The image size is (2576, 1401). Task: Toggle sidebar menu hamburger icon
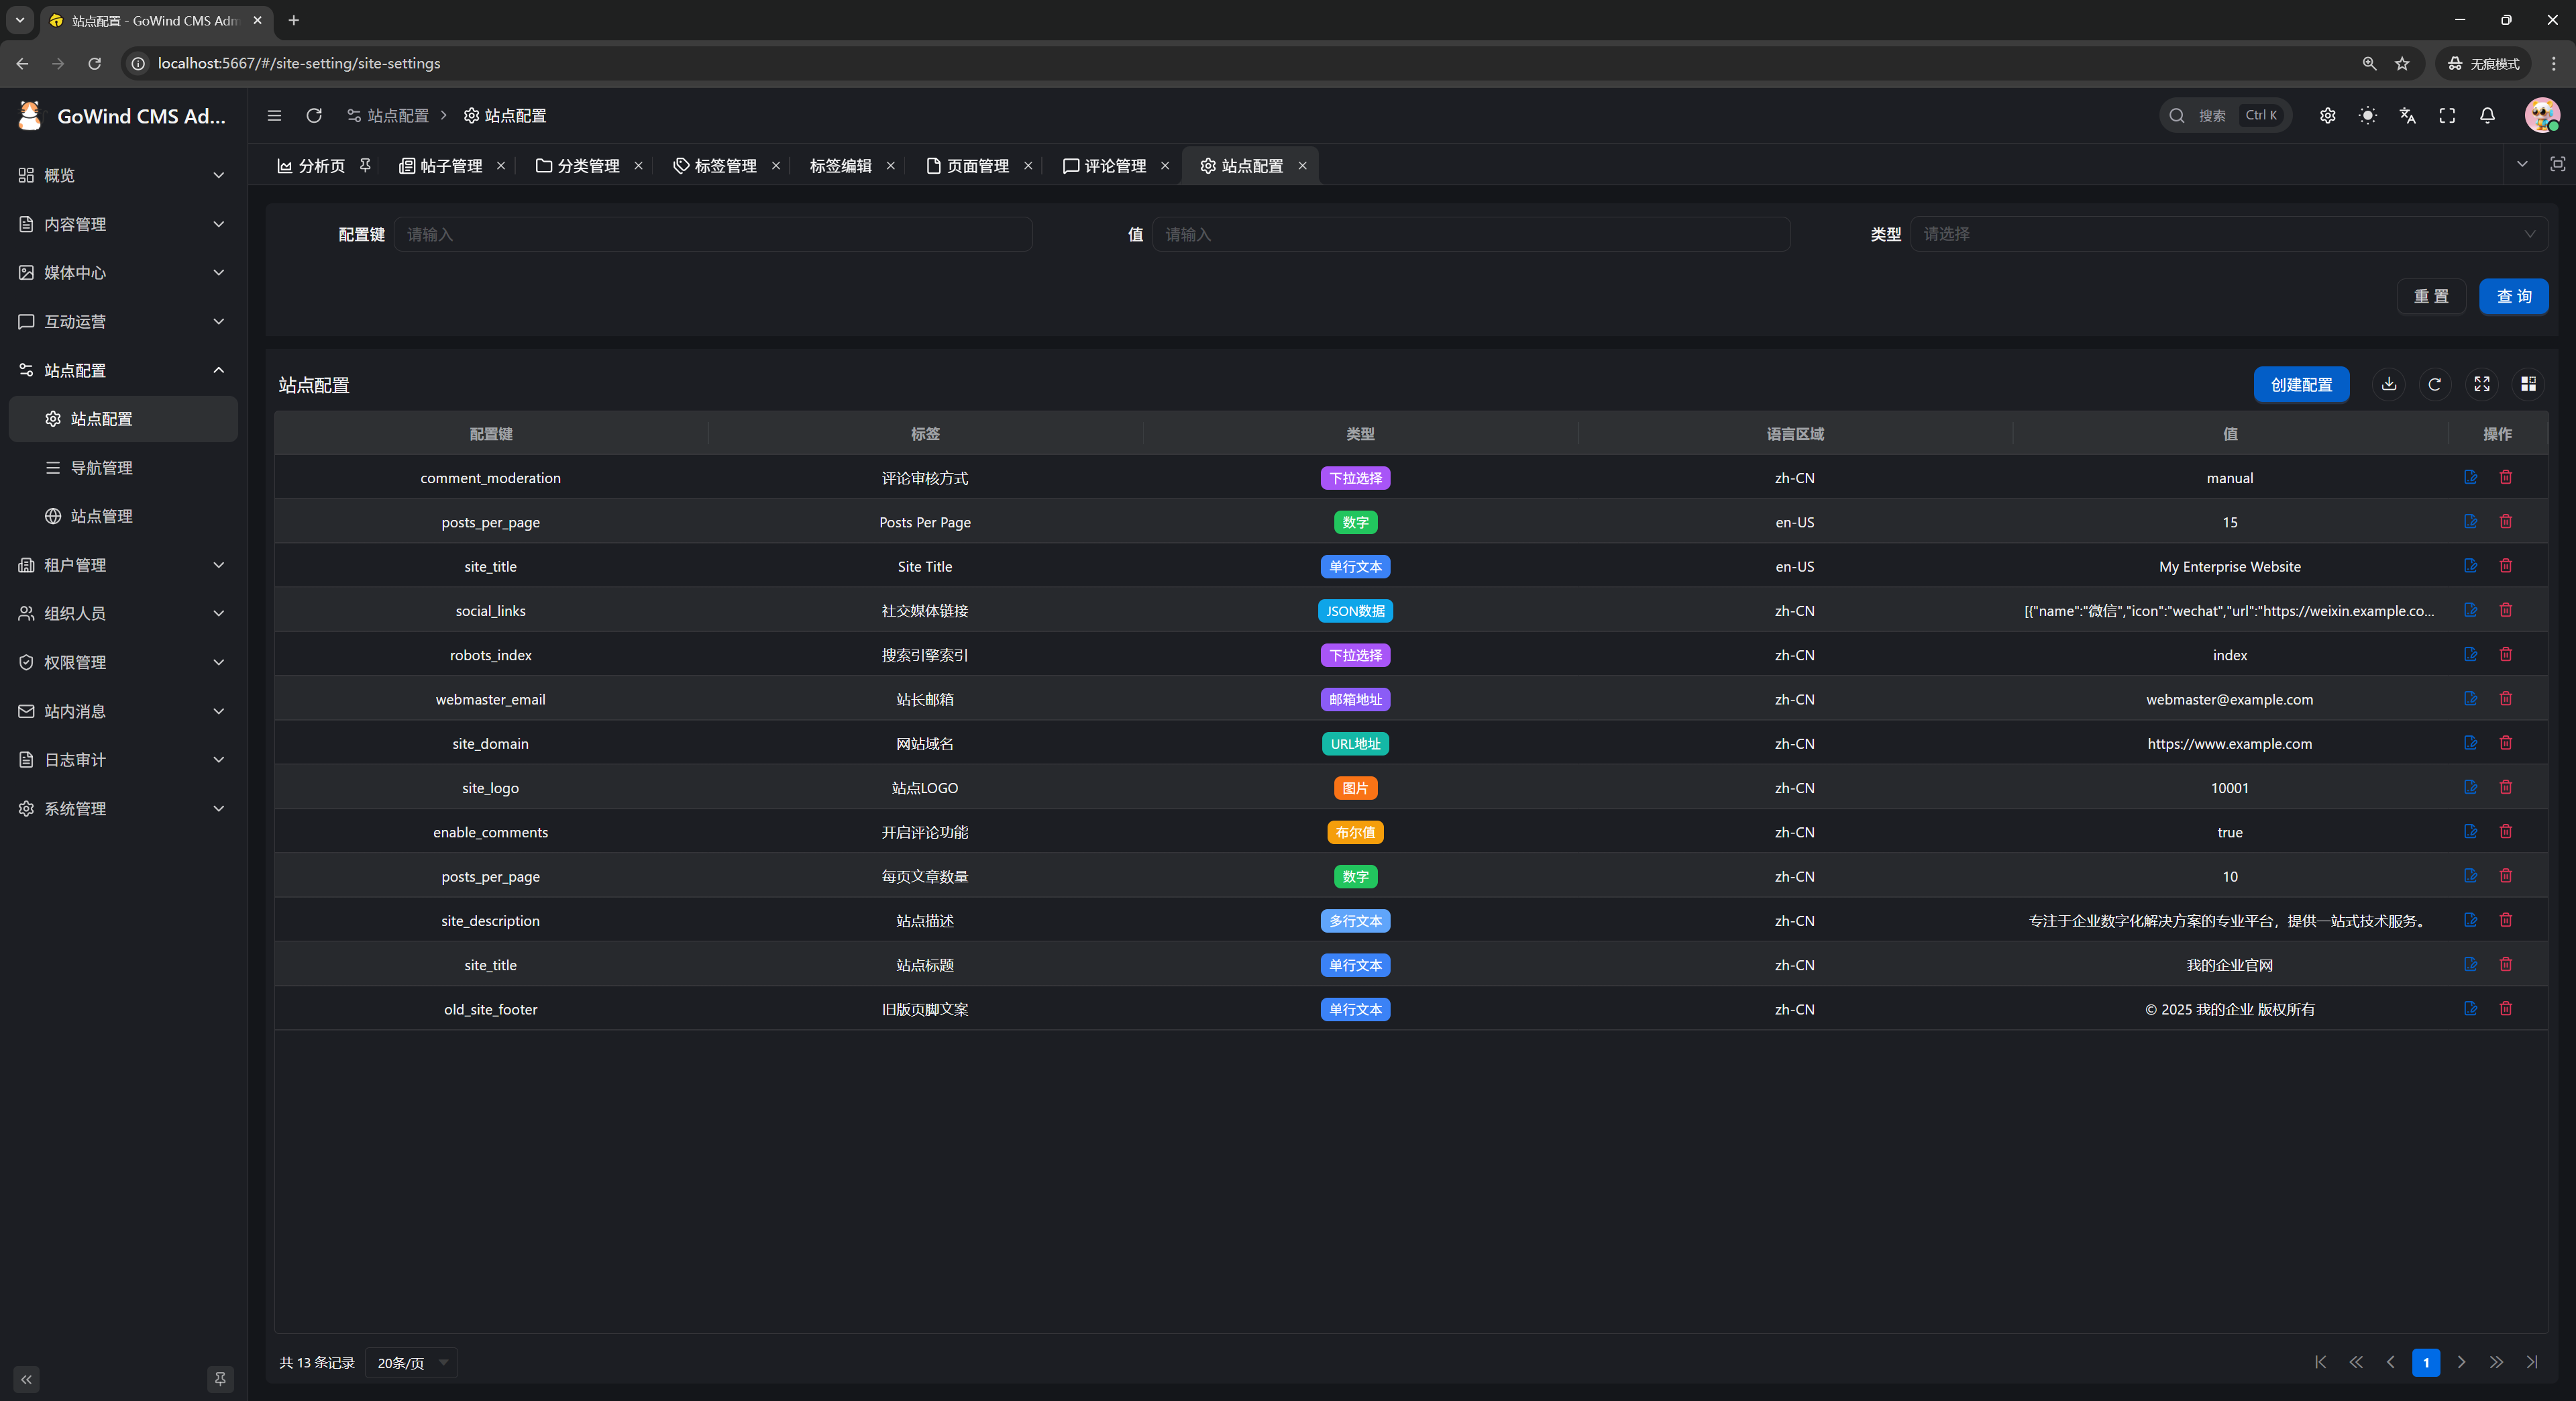pyautogui.click(x=274, y=116)
